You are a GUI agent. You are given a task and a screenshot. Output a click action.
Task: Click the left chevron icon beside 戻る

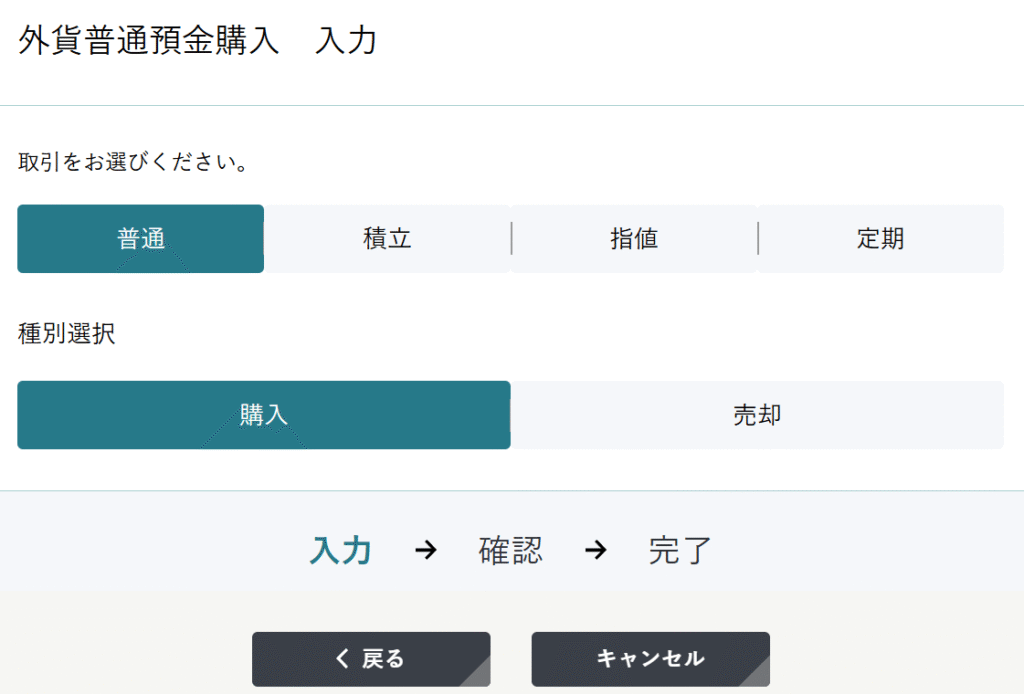click(343, 658)
